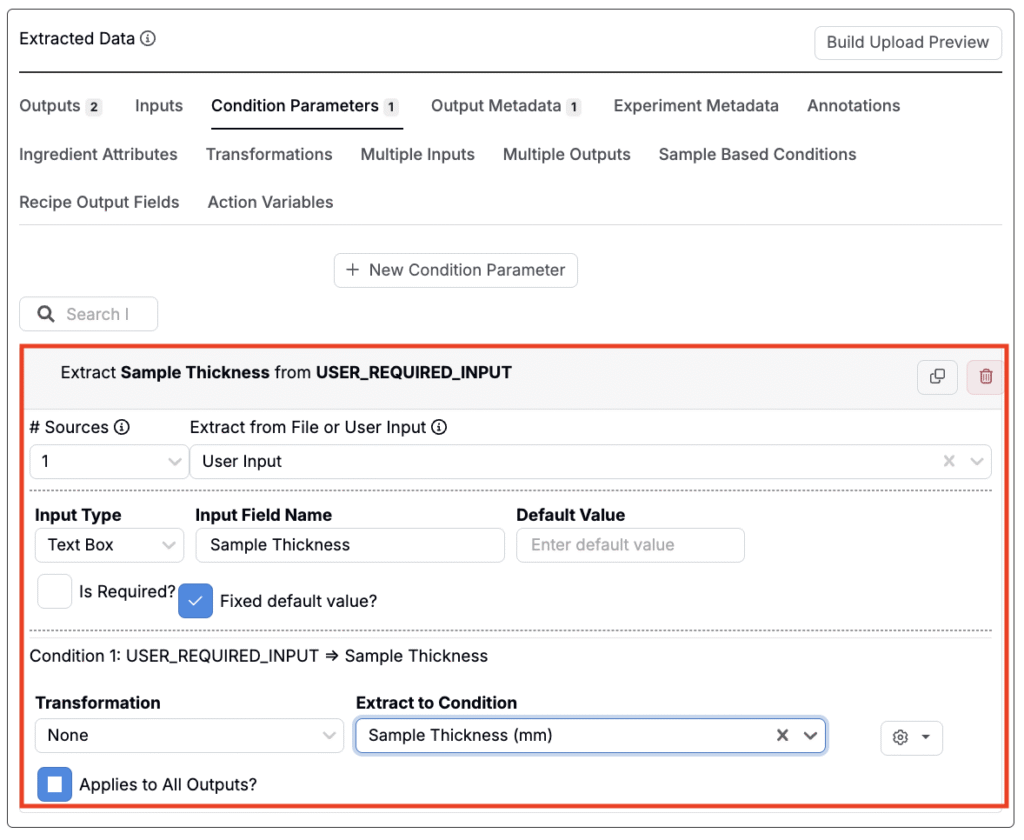The image size is (1024, 840).
Task: Click the info icon next to Extracted Data
Action: point(148,39)
